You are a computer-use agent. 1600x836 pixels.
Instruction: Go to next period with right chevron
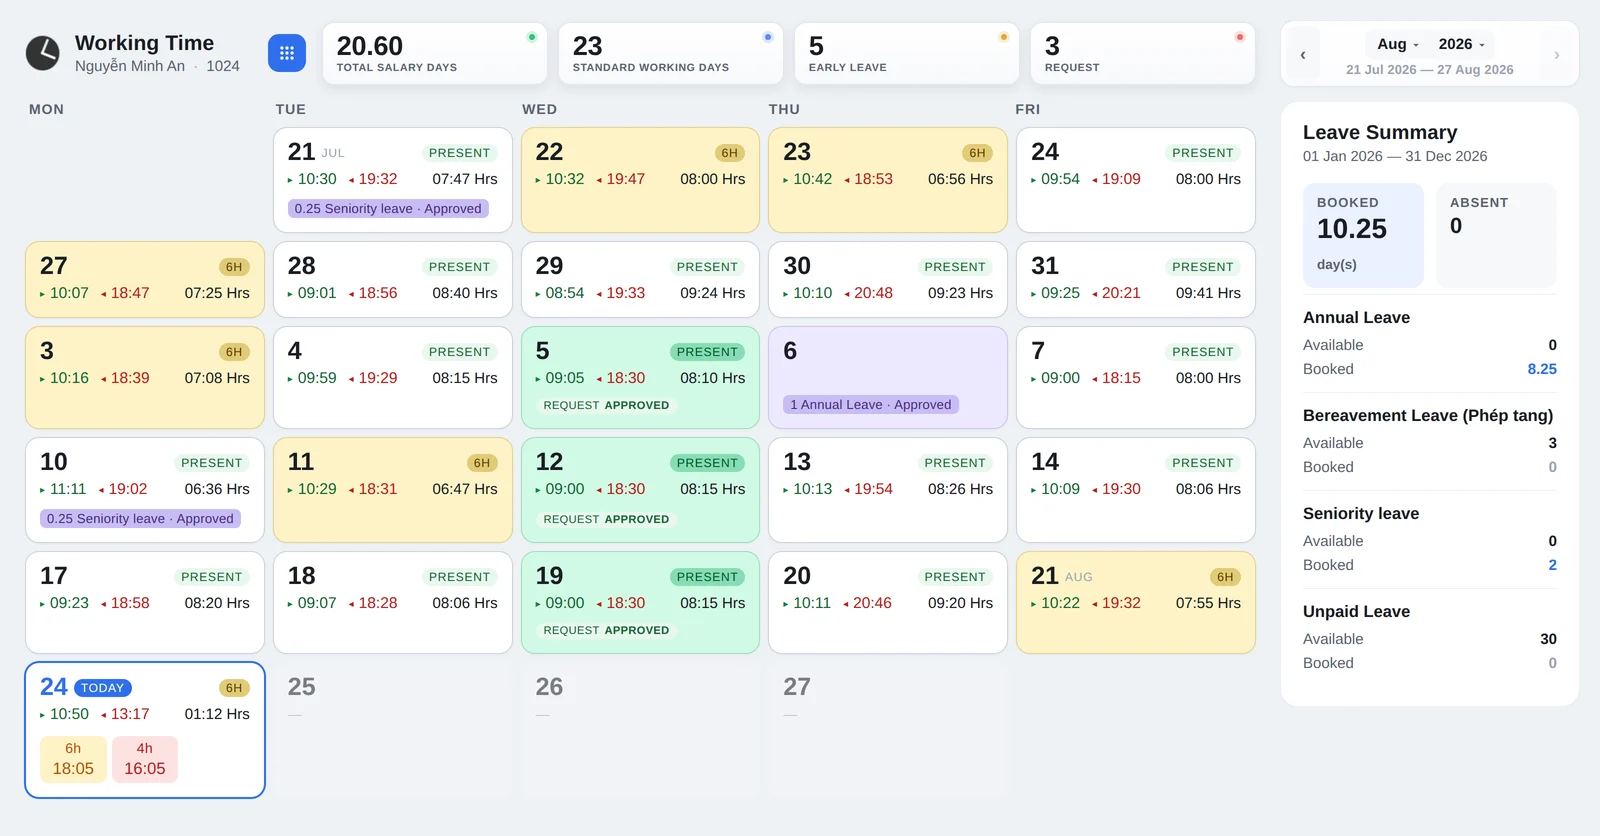point(1556,55)
